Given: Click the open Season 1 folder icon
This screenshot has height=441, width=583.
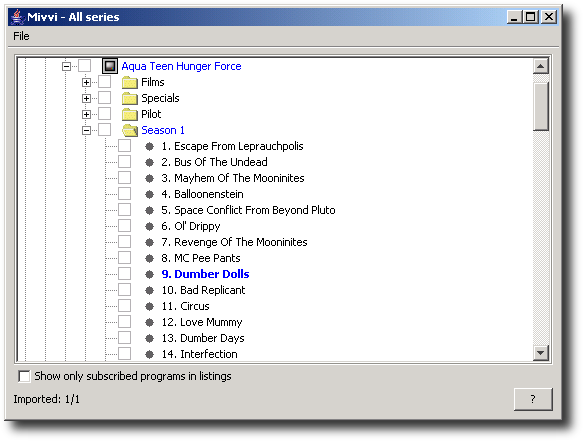Looking at the screenshot, I should click(130, 130).
